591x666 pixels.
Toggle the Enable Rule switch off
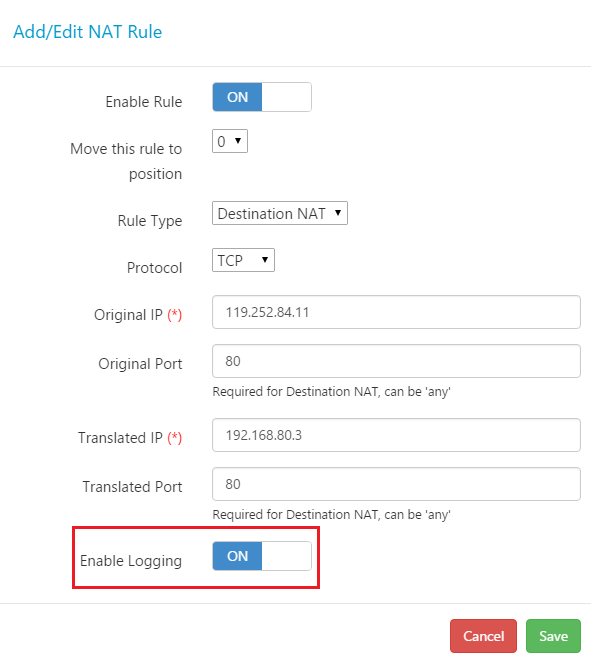coord(262,97)
